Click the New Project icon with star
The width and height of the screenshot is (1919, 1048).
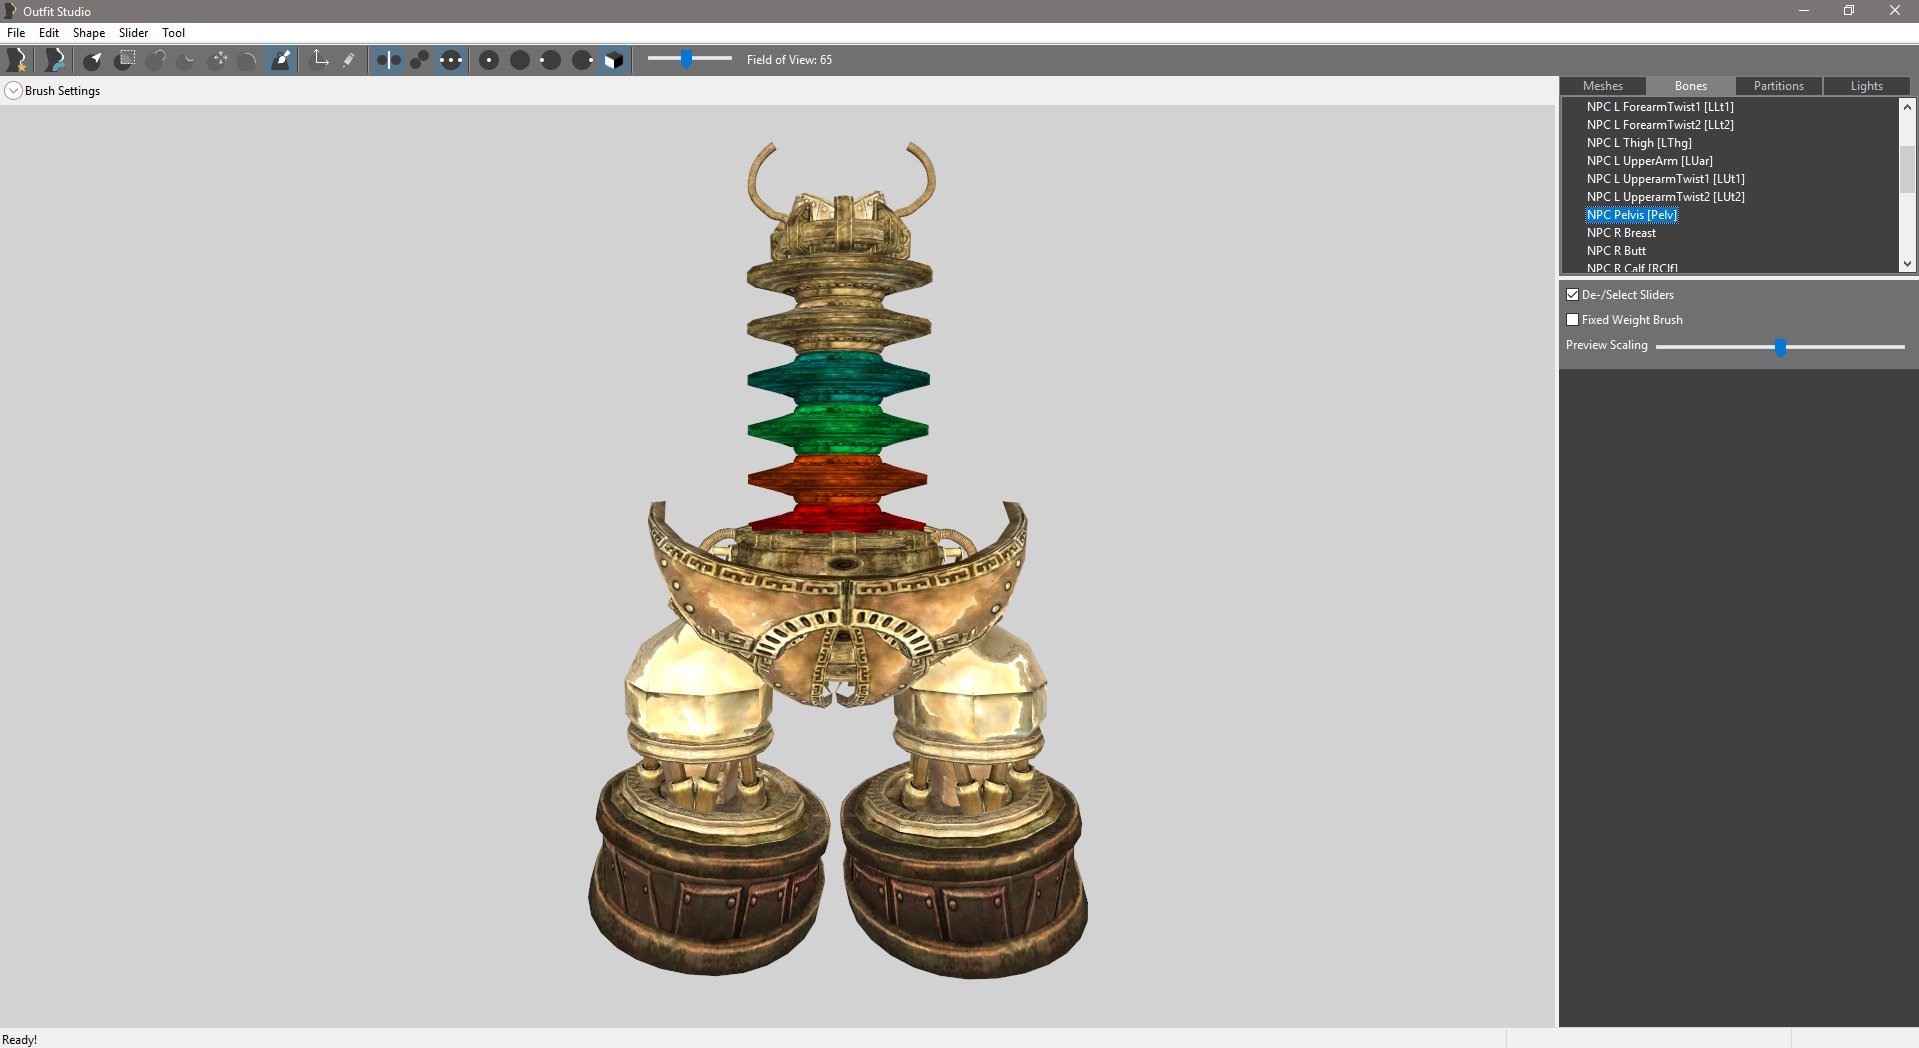coord(17,60)
